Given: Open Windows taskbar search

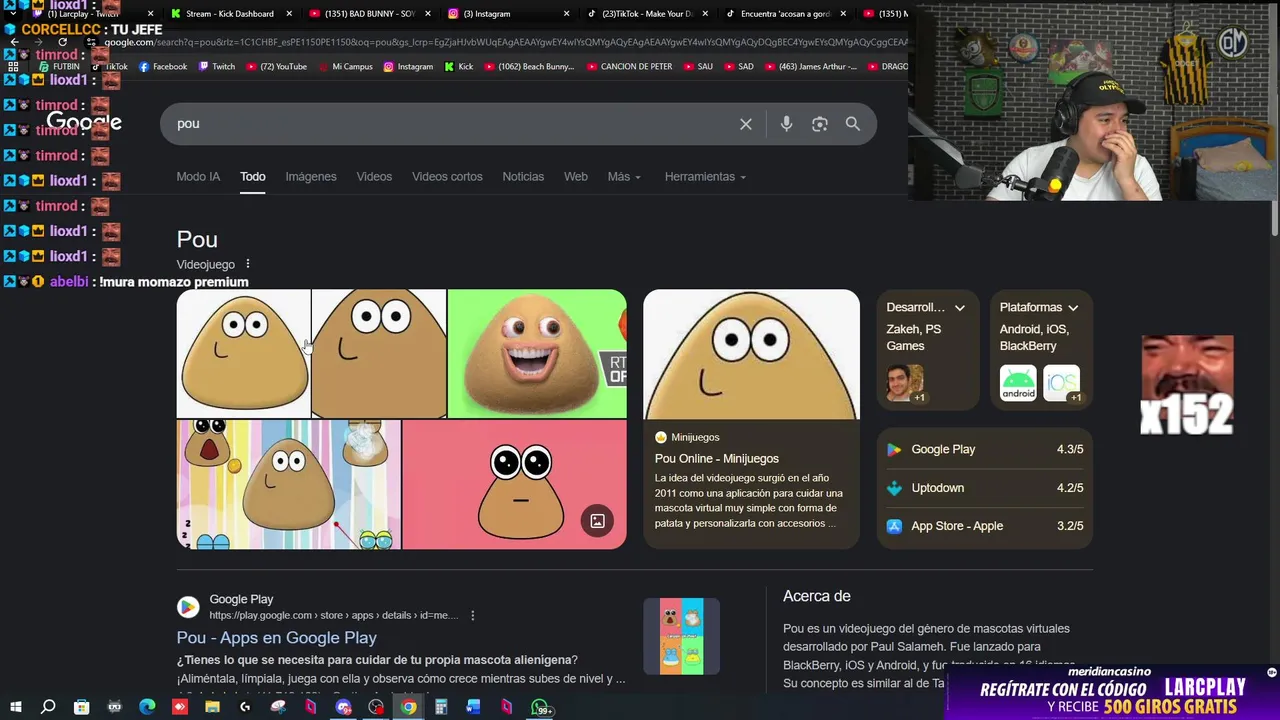Looking at the screenshot, I should [48, 707].
